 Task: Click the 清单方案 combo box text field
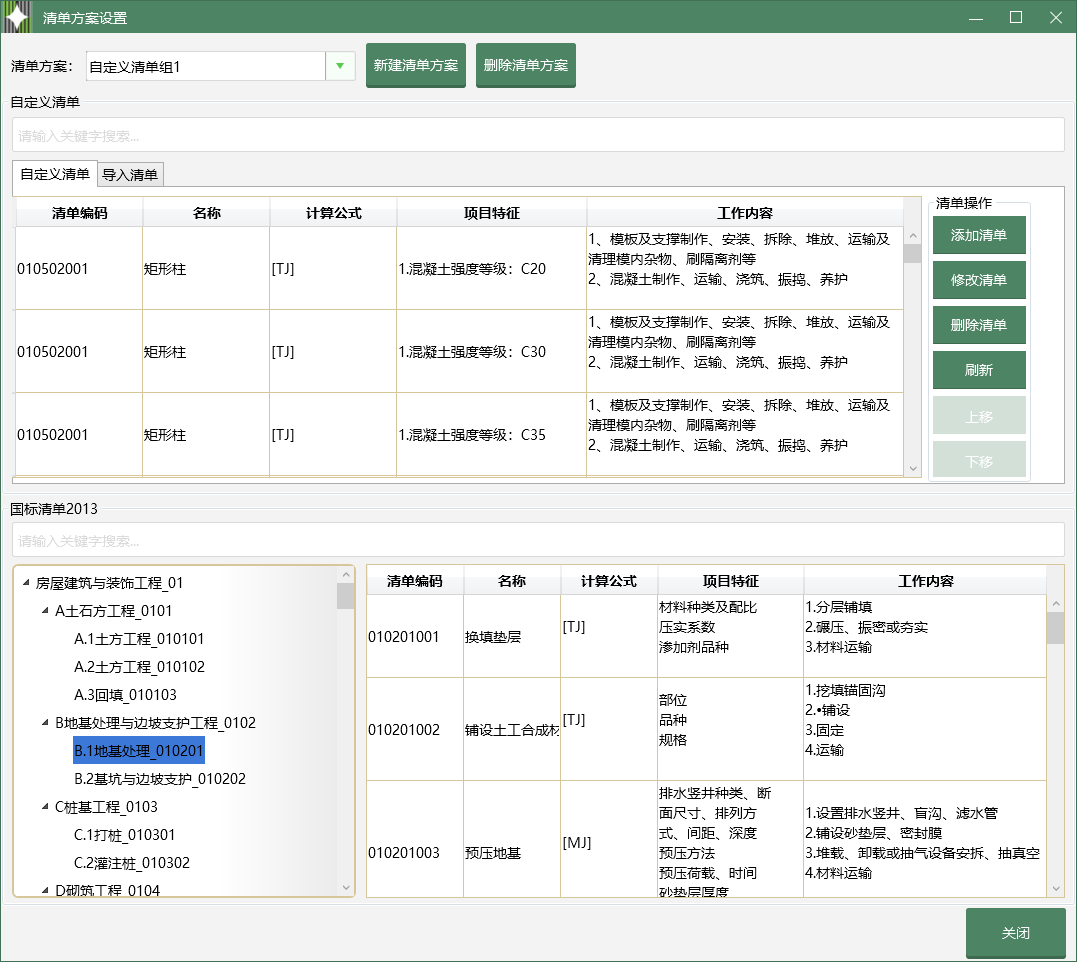205,67
